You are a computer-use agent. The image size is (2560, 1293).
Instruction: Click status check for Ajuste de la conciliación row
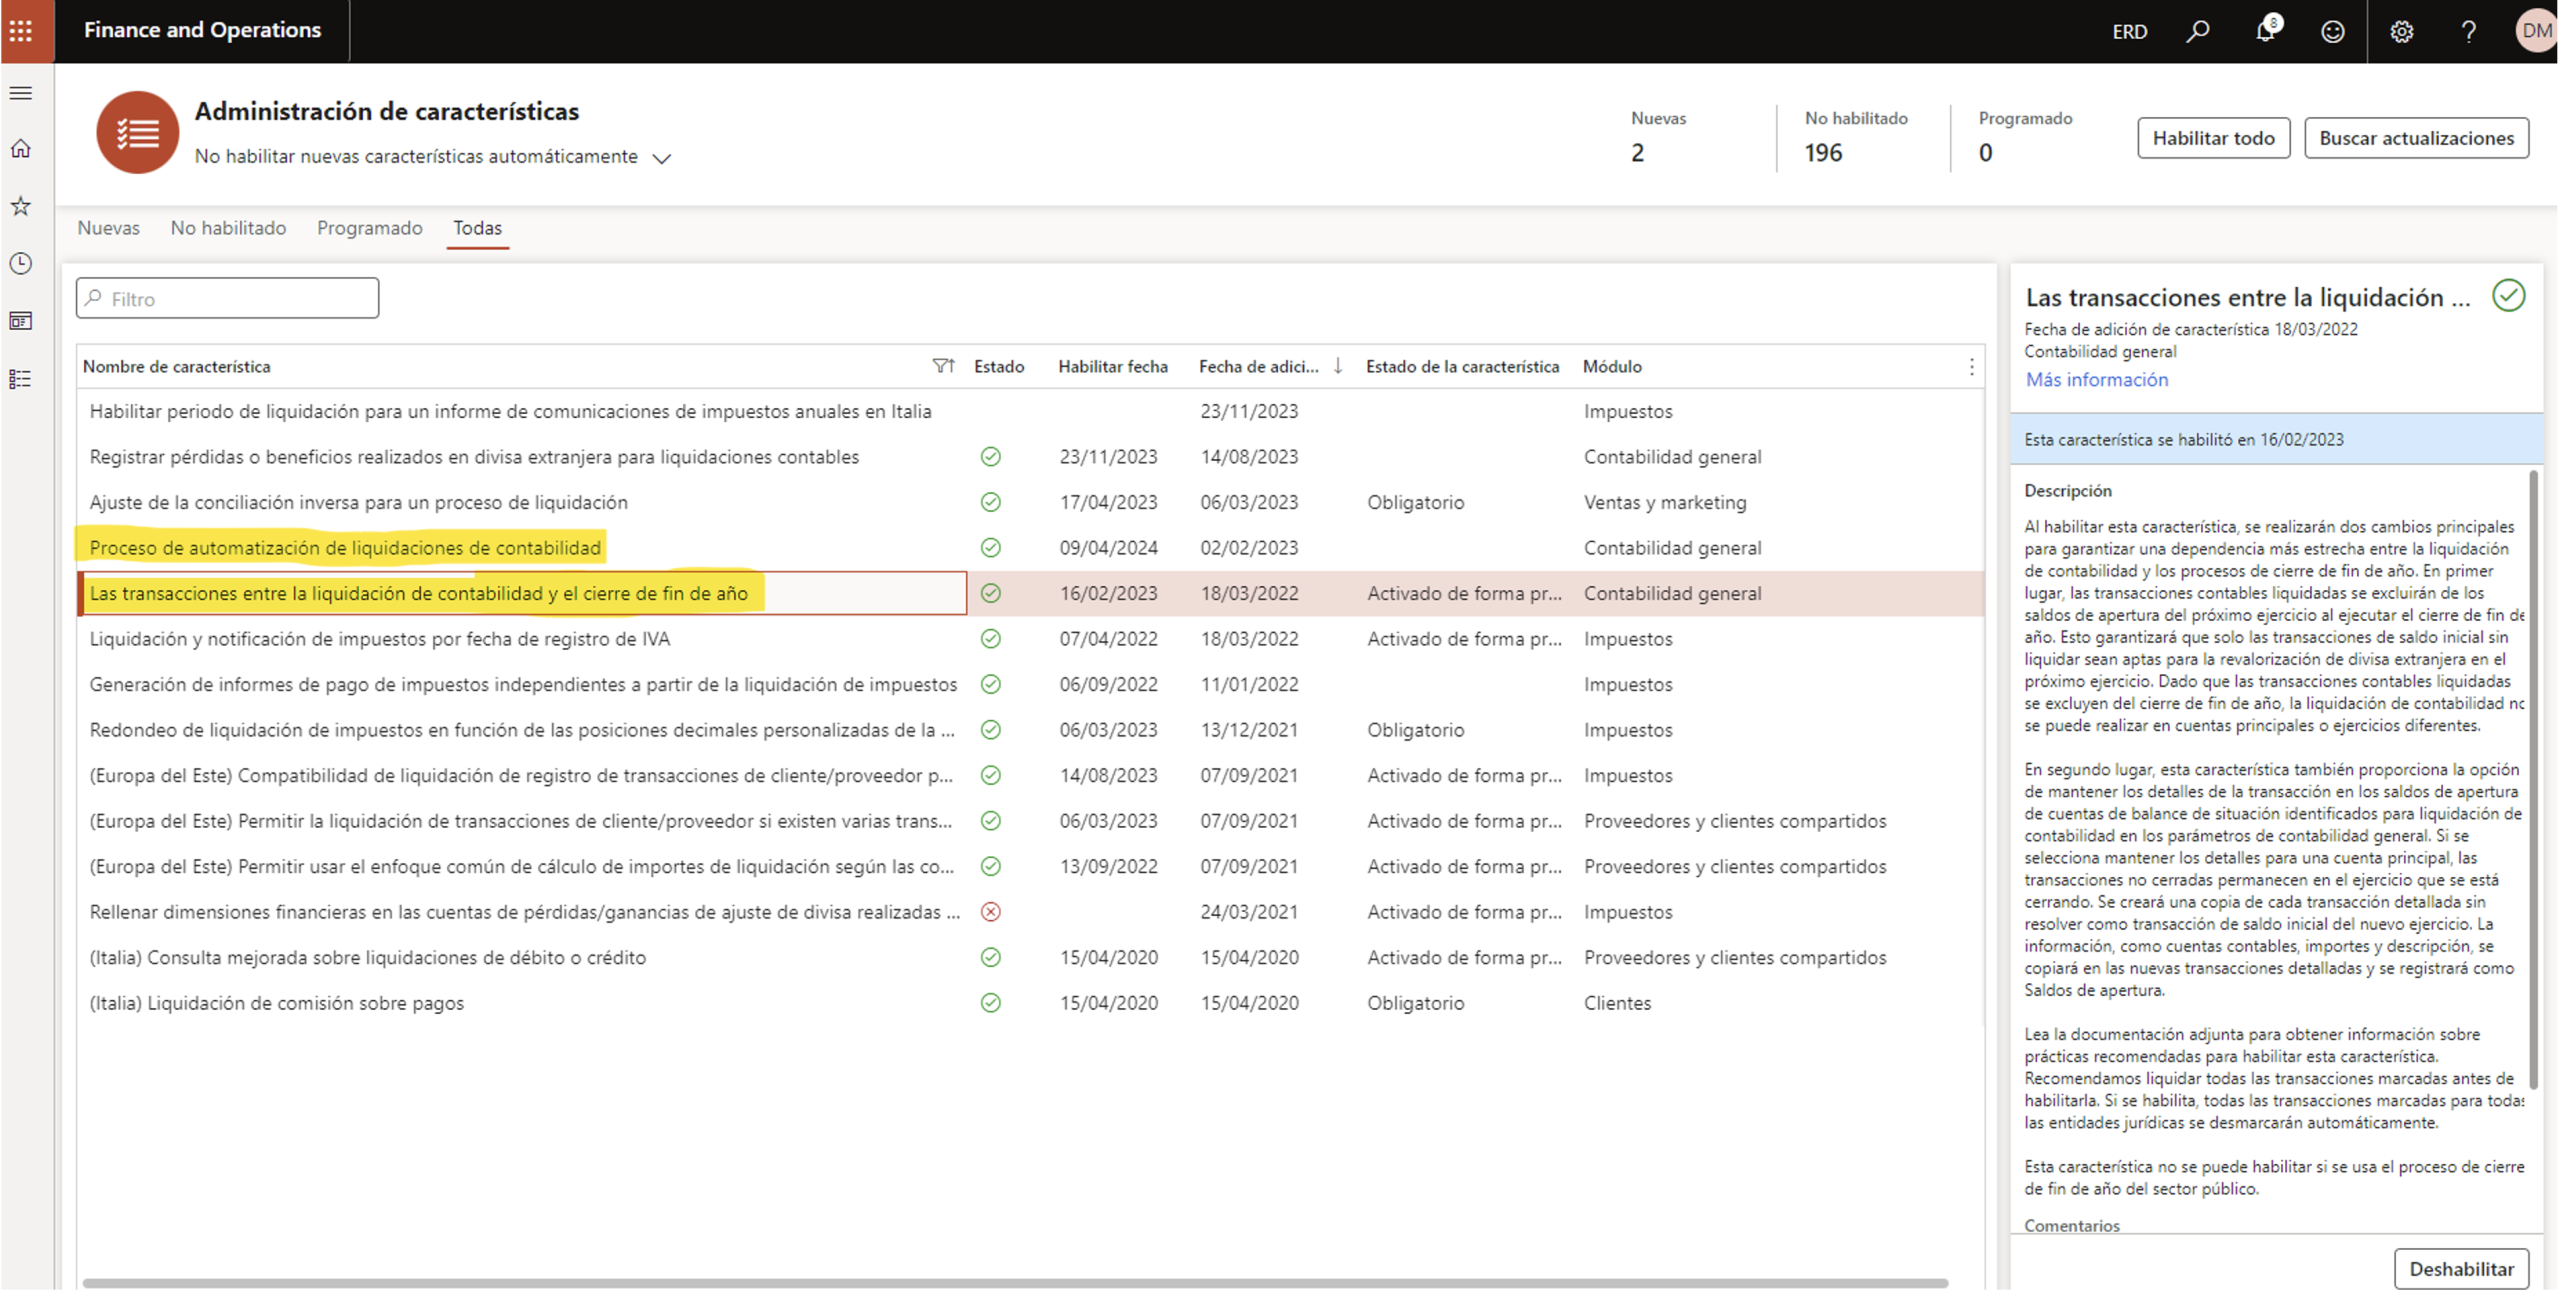click(x=990, y=502)
